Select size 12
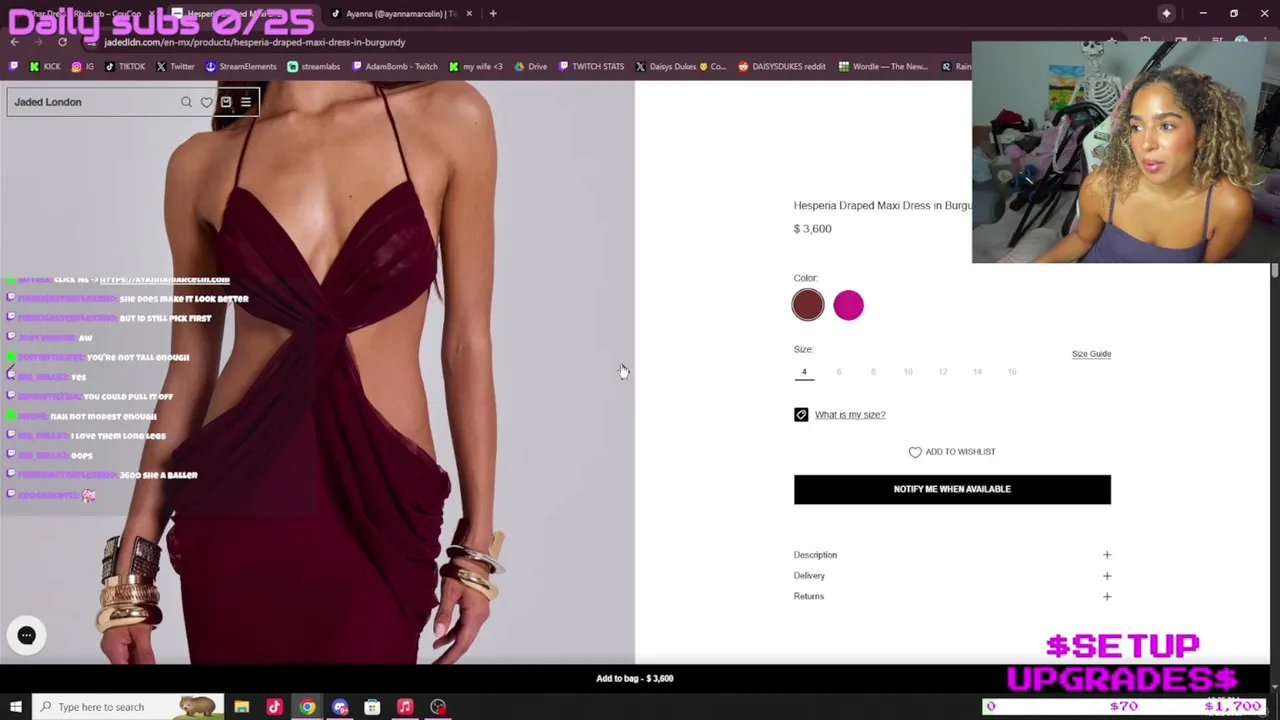 coord(942,372)
